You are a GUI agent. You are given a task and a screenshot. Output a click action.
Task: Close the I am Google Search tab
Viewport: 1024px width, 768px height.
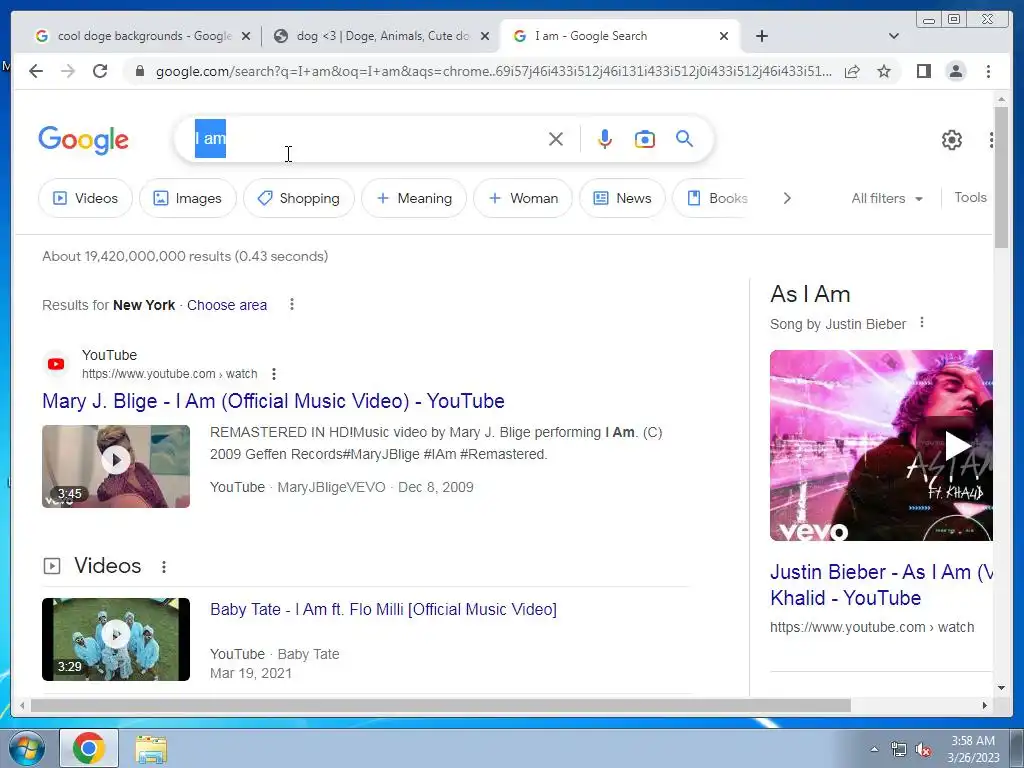pos(724,36)
